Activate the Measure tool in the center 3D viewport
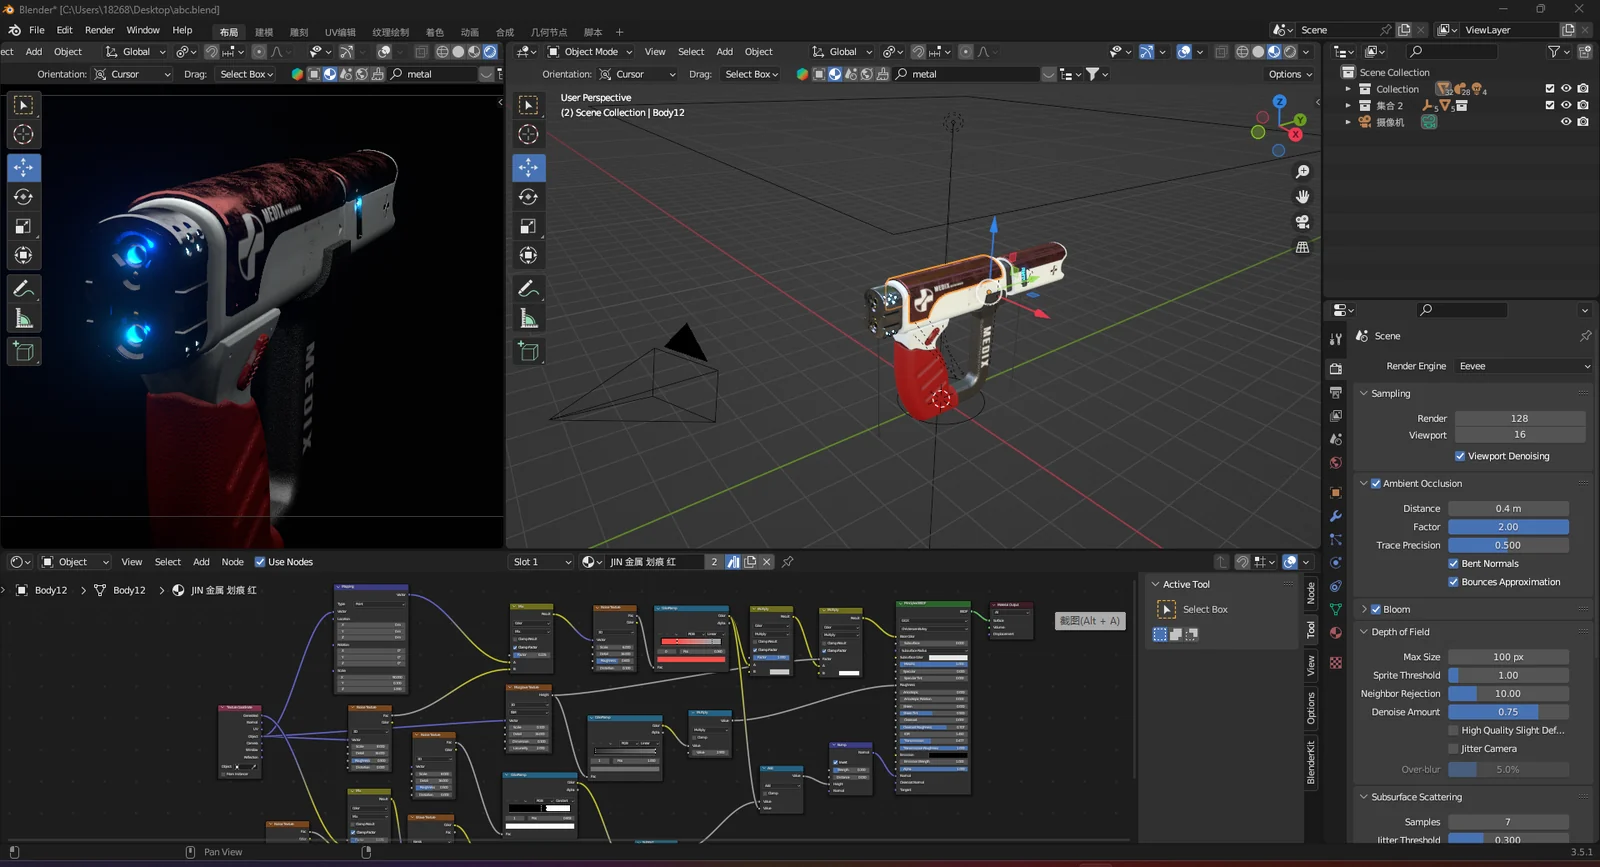The image size is (1600, 867). click(x=529, y=319)
